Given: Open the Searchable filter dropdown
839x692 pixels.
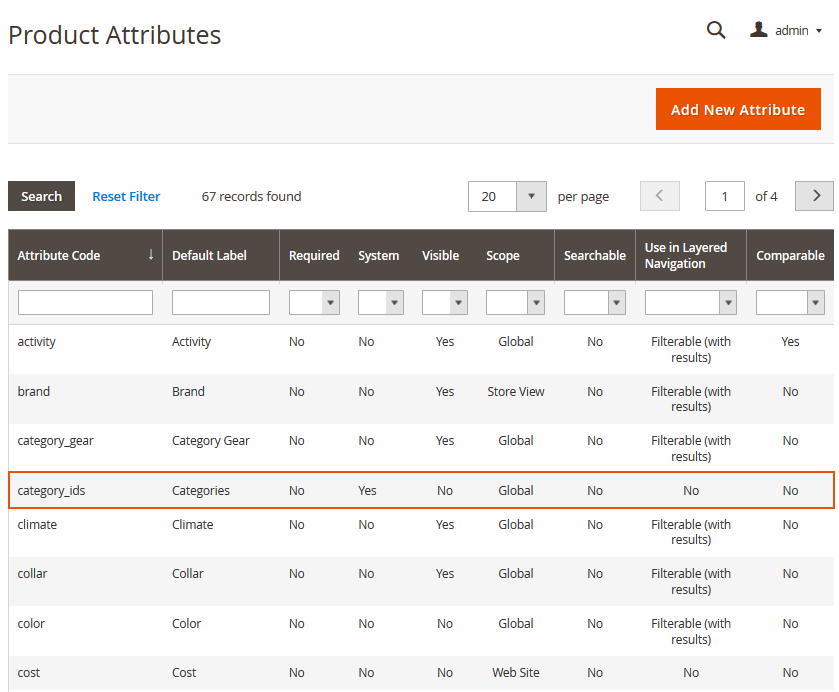Looking at the screenshot, I should (x=594, y=303).
